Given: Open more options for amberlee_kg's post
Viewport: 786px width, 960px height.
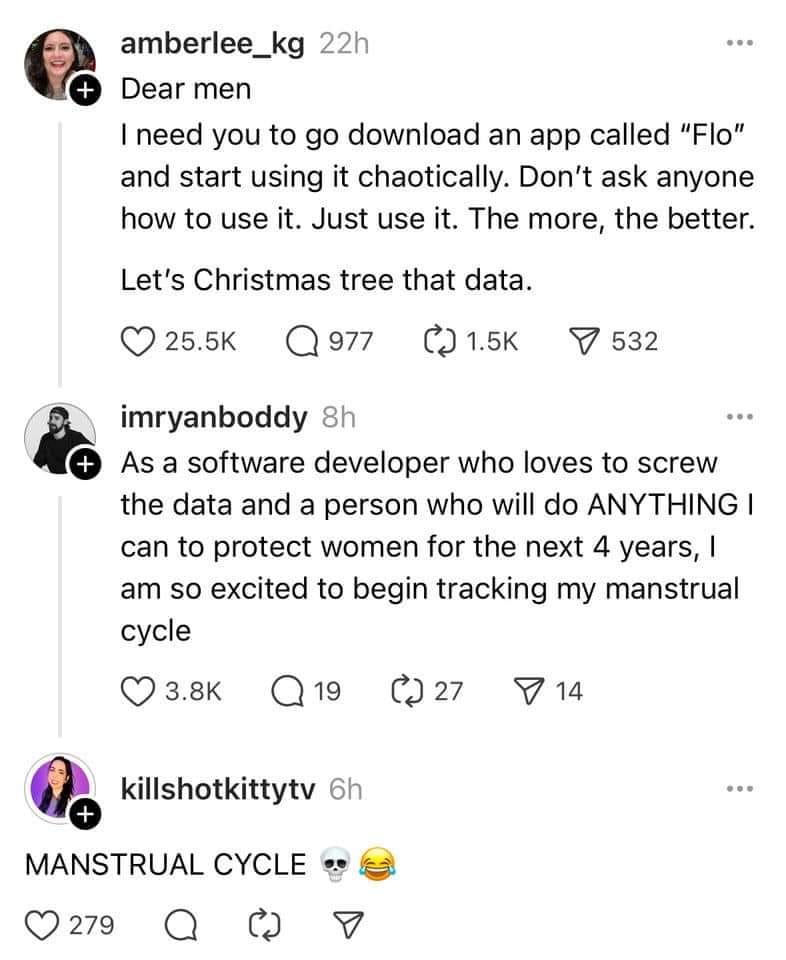Looking at the screenshot, I should (x=738, y=44).
